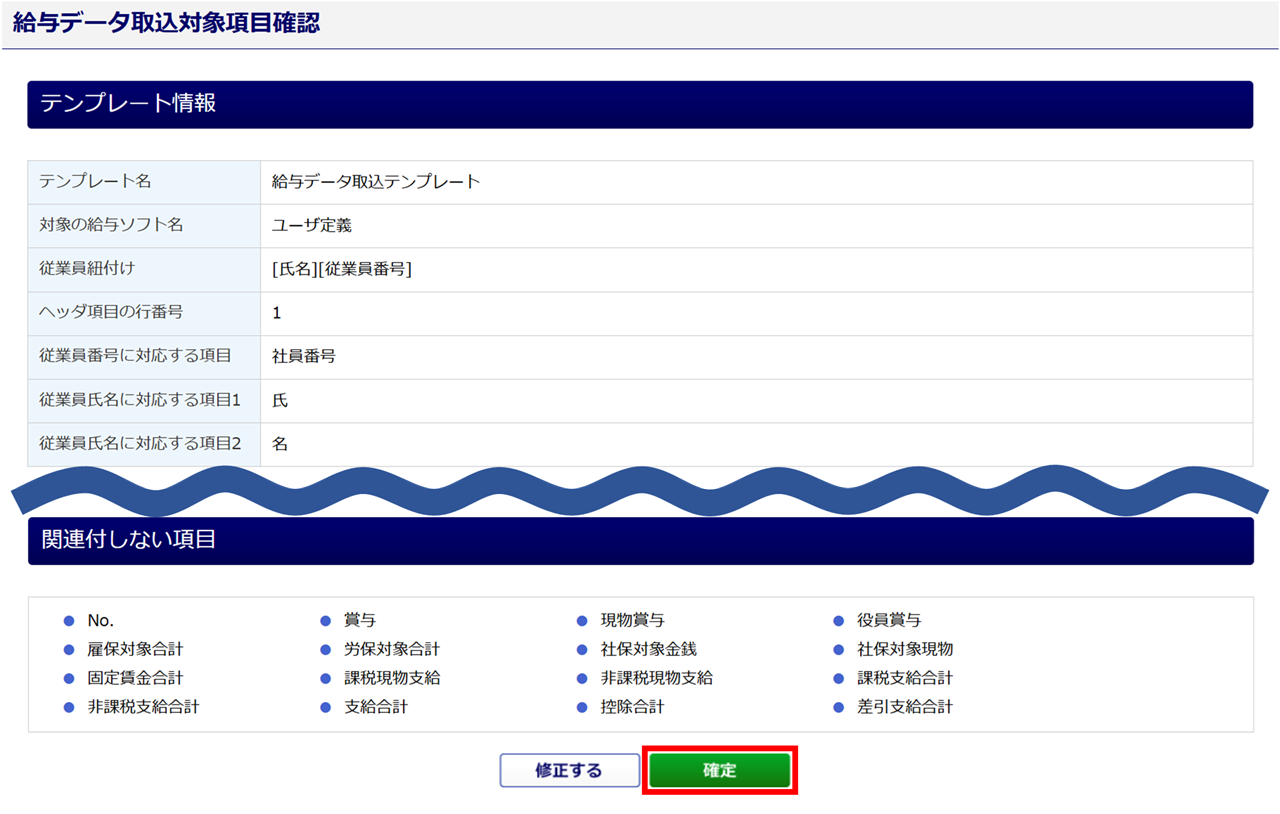Click the ユーザ定義 software name value

(x=312, y=226)
